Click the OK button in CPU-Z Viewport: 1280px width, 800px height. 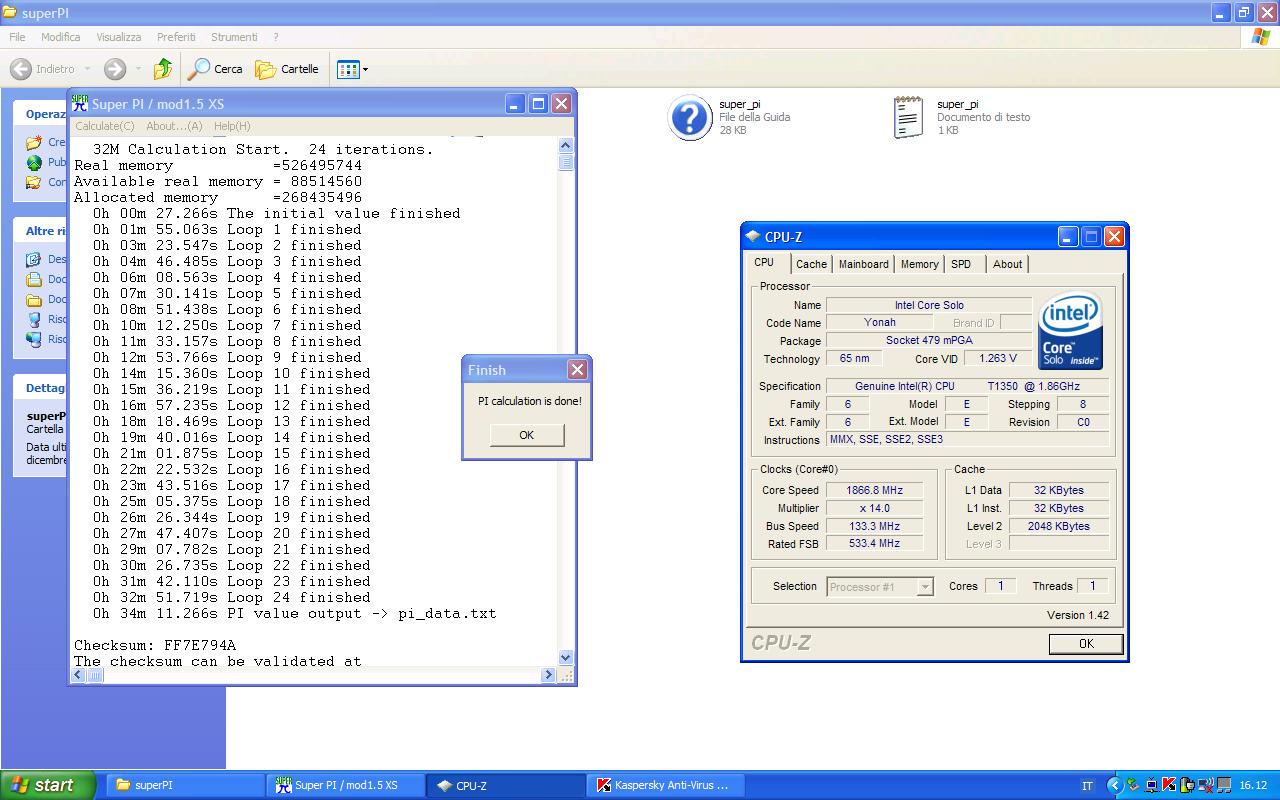click(1086, 644)
